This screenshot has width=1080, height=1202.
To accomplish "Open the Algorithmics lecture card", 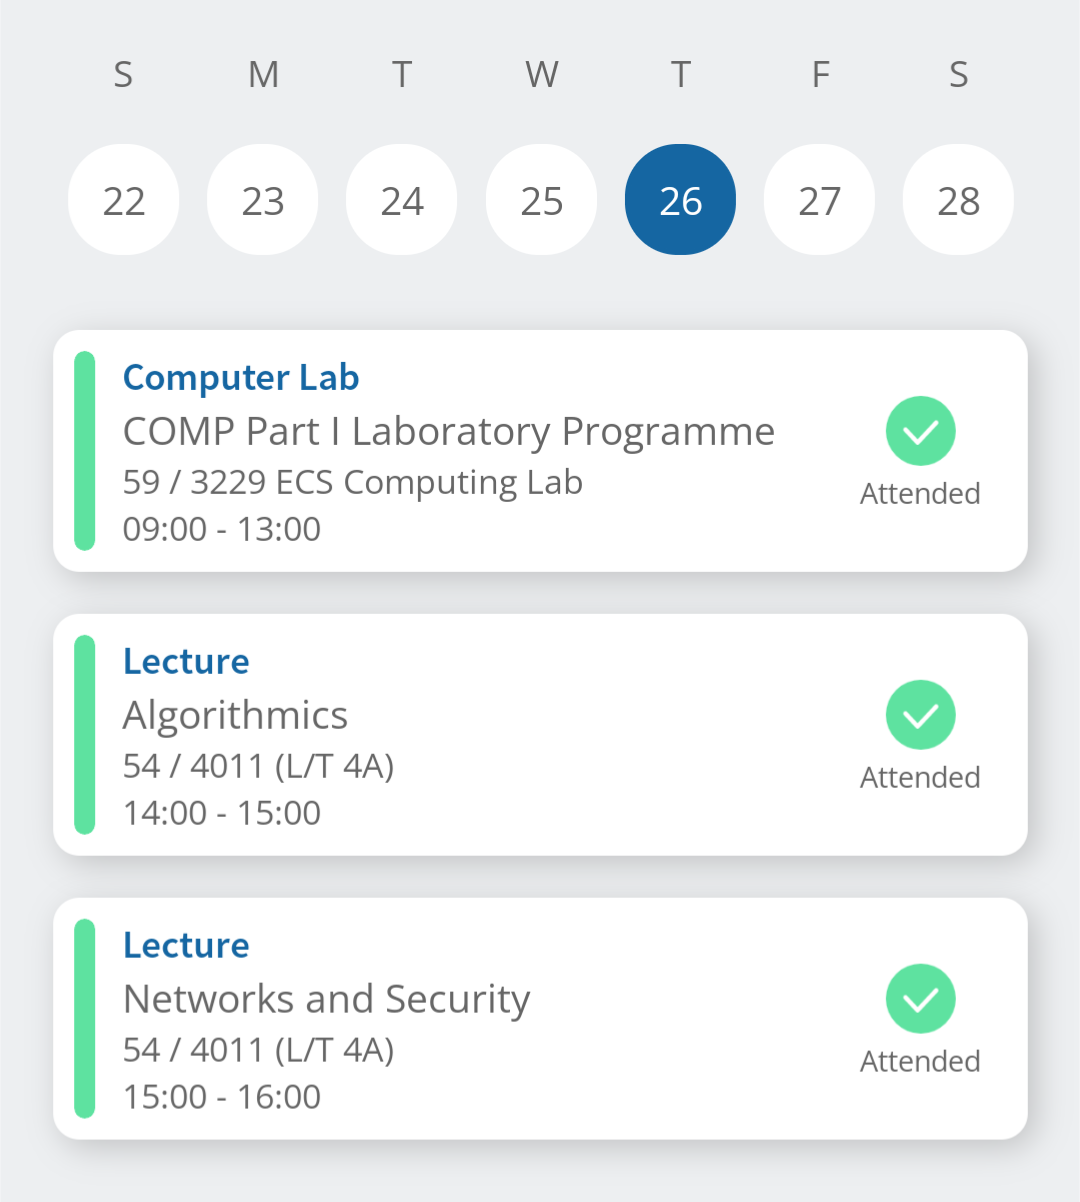I will [236, 716].
